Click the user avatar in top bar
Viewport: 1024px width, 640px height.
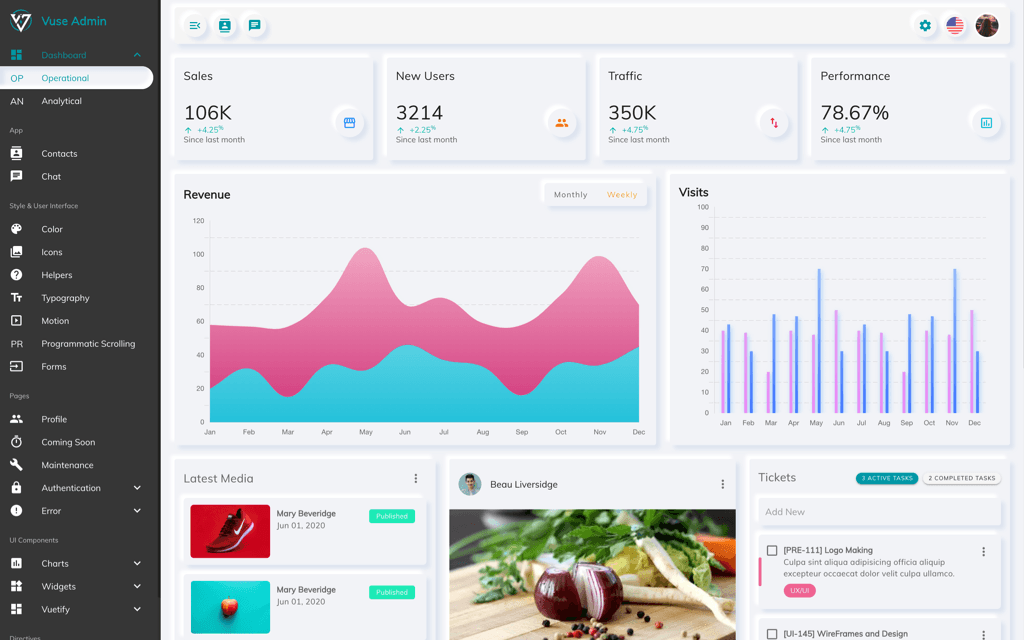[x=987, y=26]
